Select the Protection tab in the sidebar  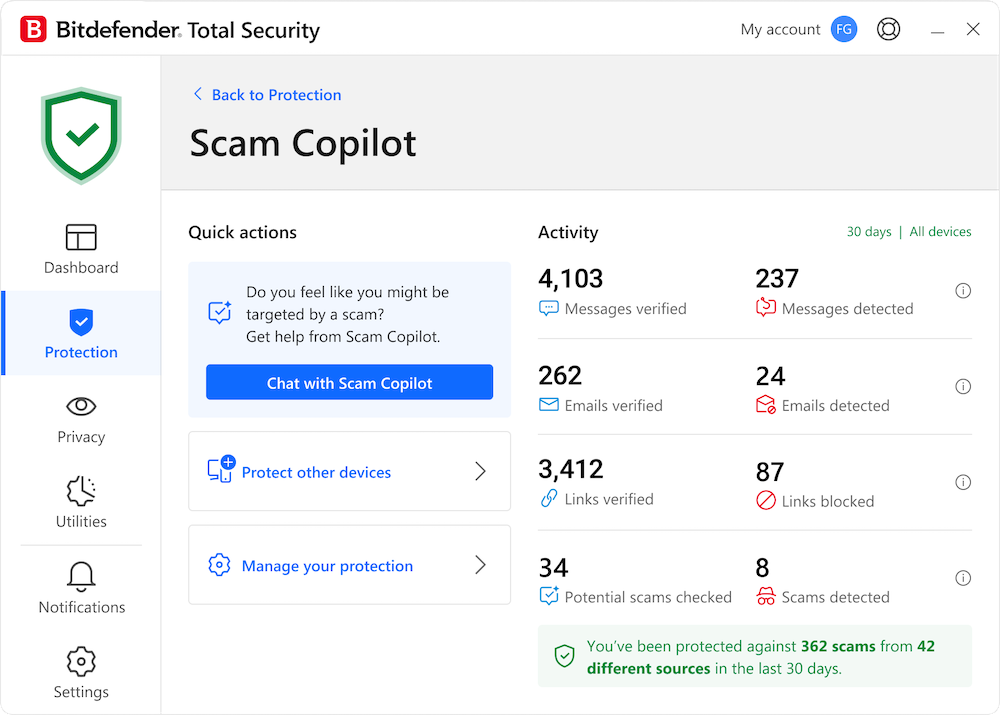tap(81, 333)
